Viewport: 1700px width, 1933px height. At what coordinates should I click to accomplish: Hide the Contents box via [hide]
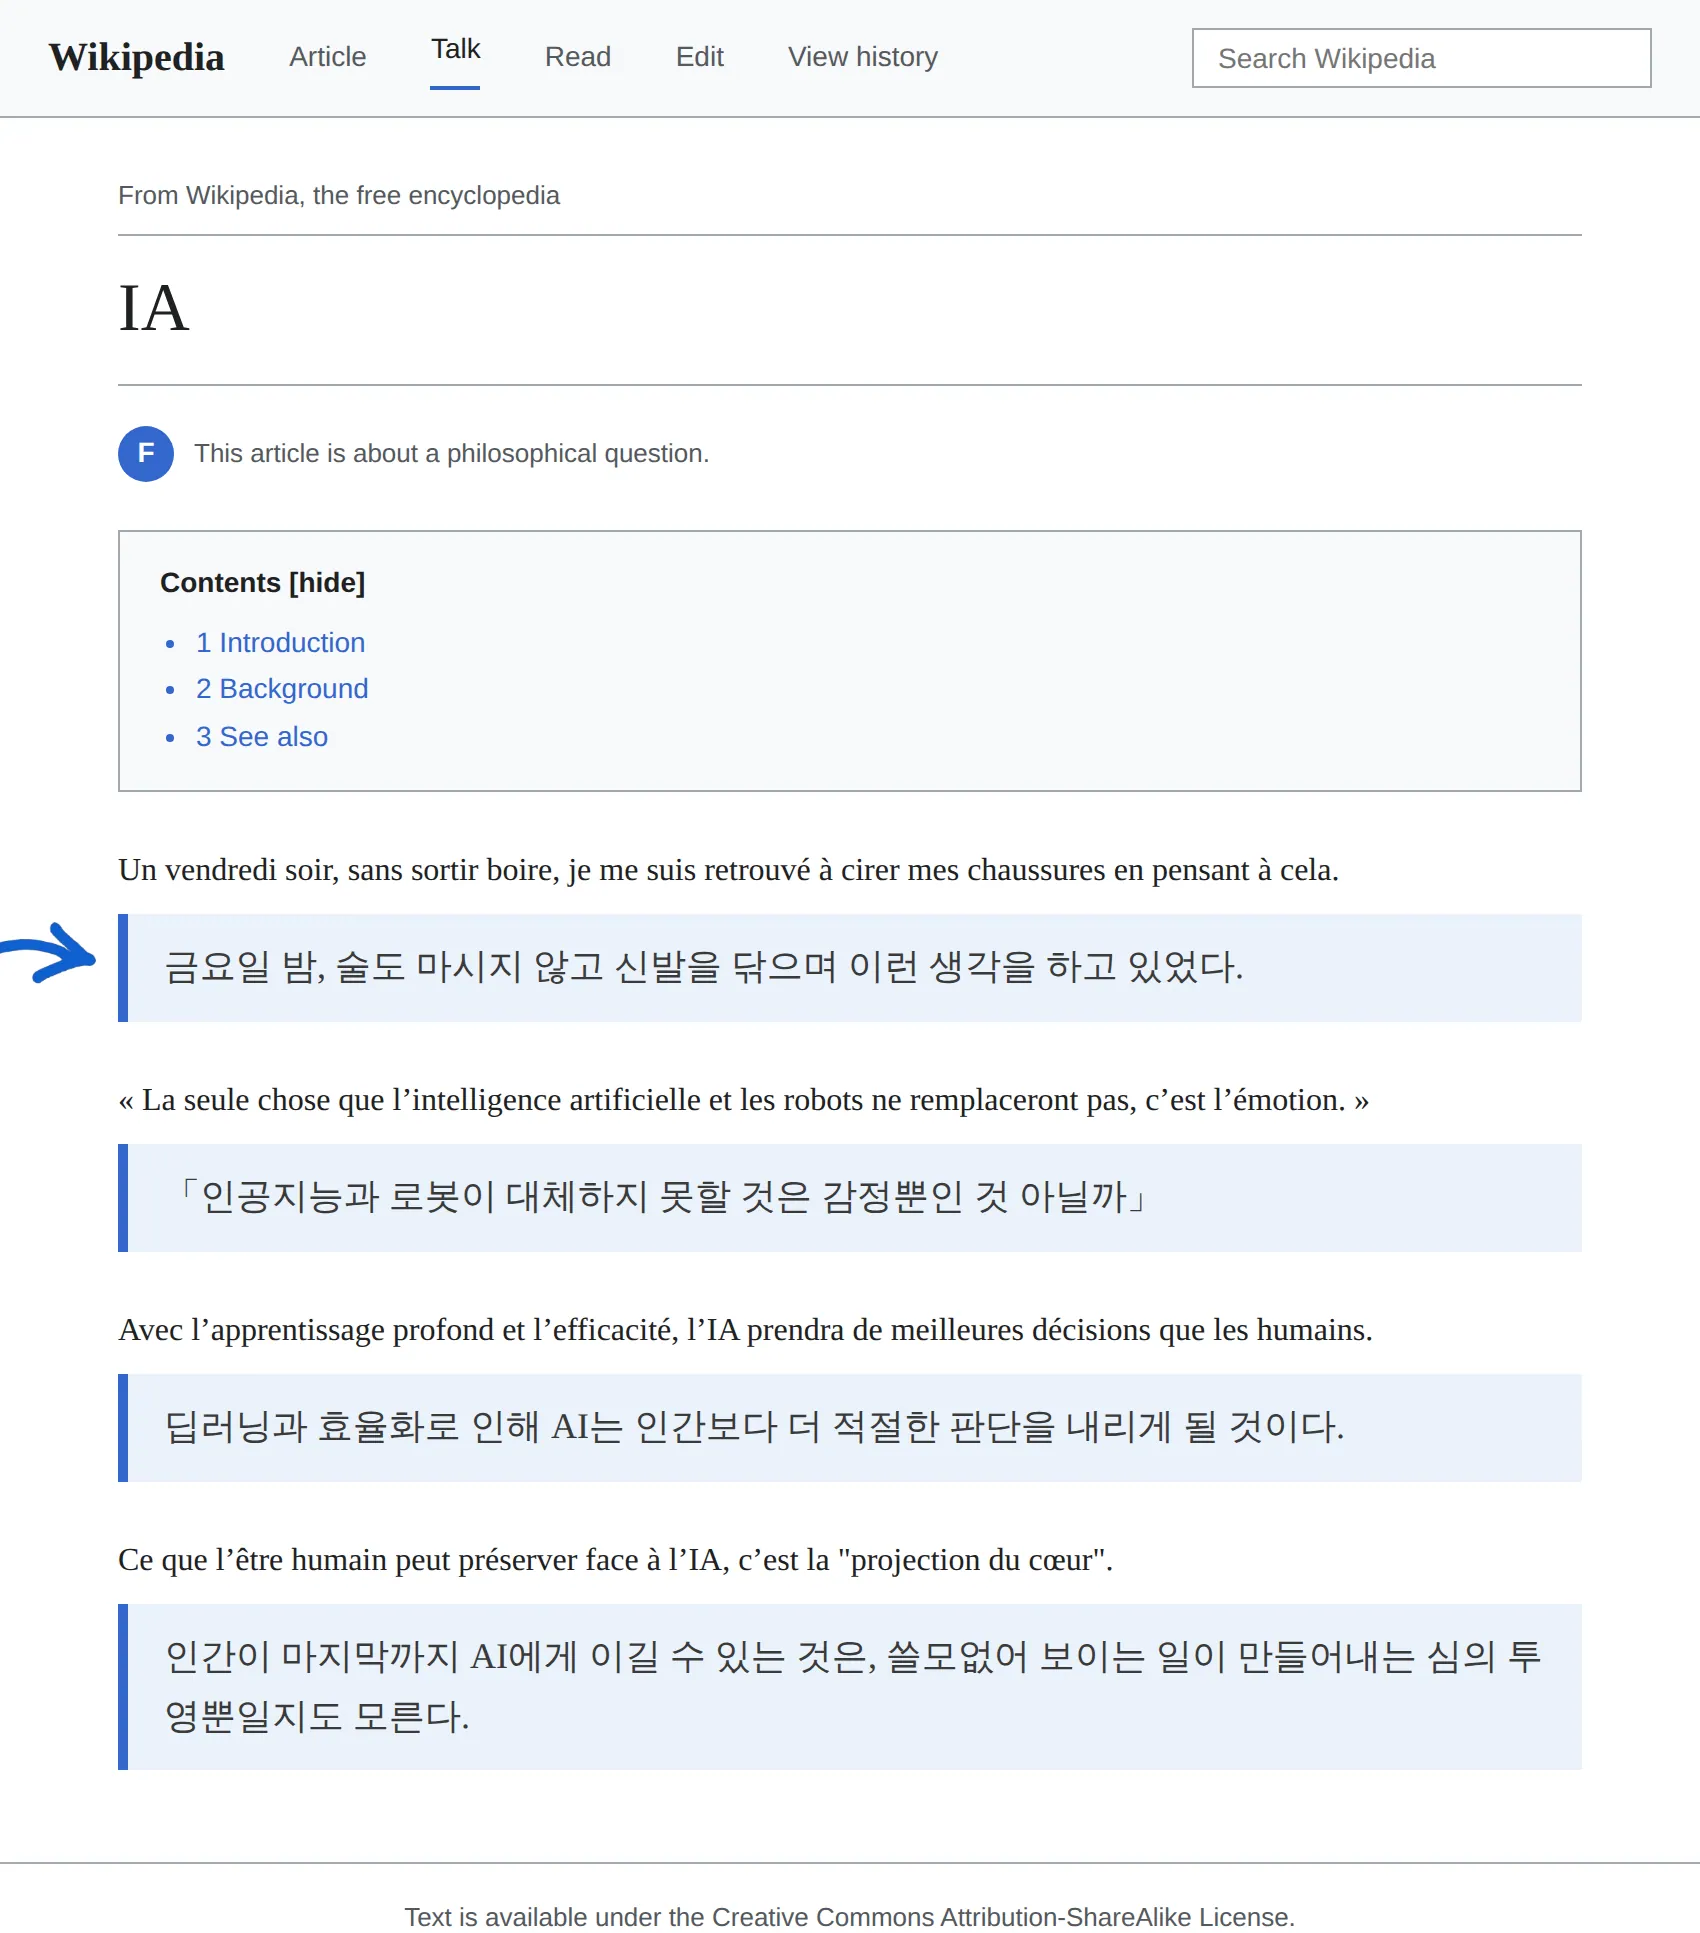pos(327,582)
